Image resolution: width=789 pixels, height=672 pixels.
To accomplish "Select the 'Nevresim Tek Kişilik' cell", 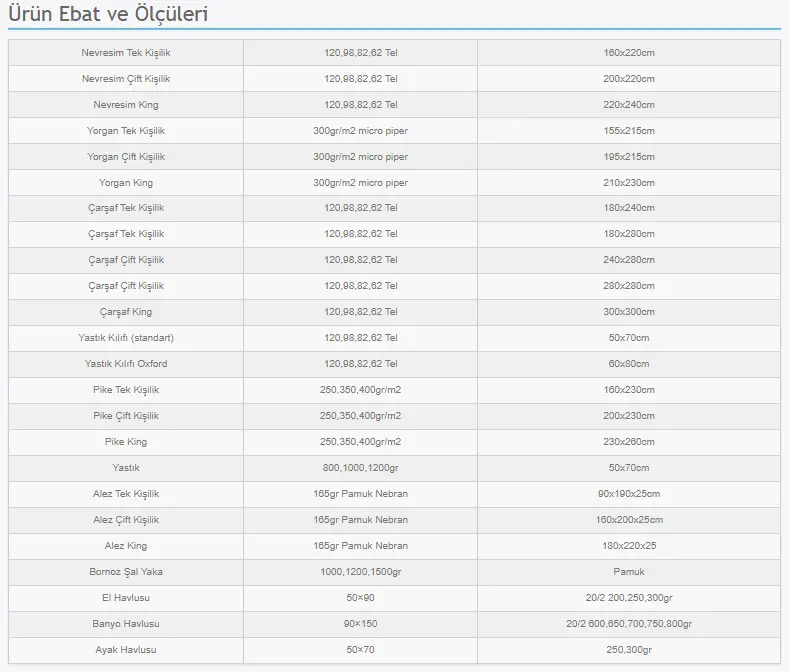I will pyautogui.click(x=126, y=52).
